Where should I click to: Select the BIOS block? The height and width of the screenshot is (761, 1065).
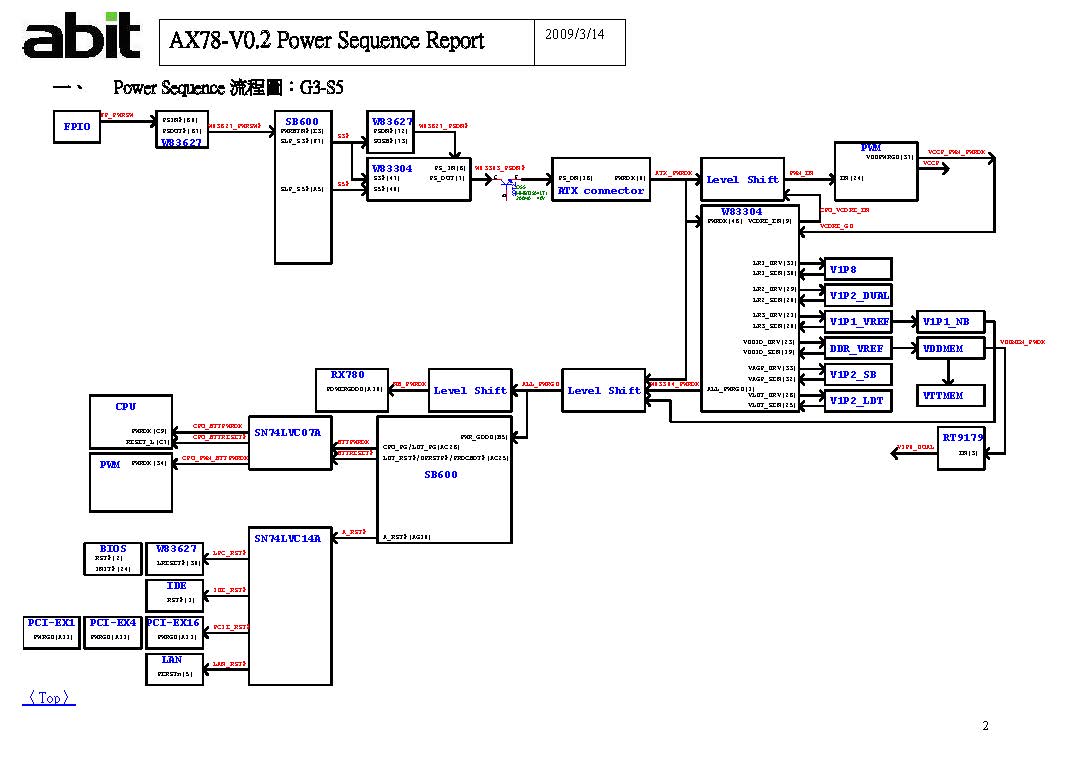click(113, 559)
